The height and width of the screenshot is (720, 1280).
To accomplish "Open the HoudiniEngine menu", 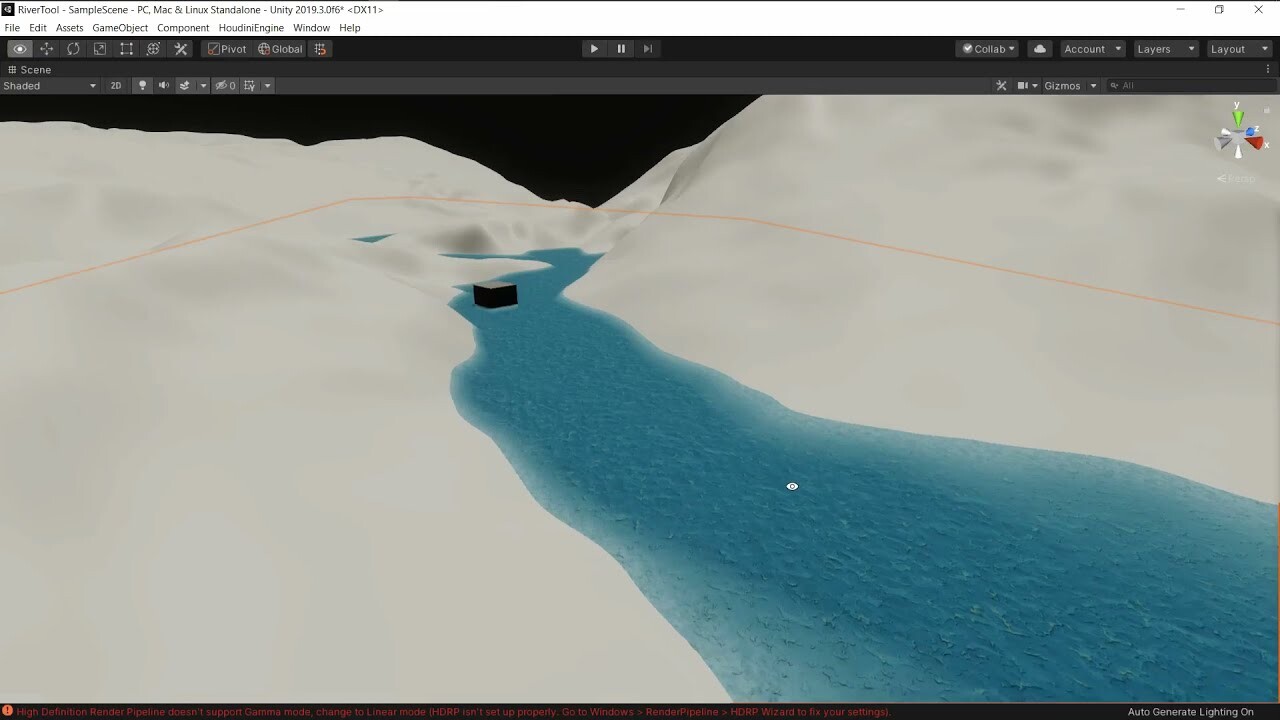I will (x=251, y=27).
